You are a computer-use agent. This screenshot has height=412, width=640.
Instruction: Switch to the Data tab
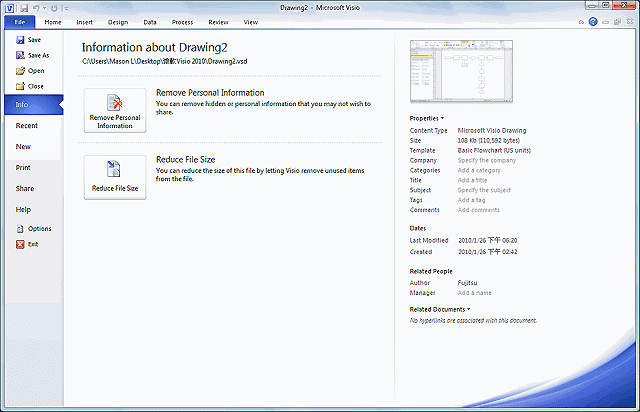pyautogui.click(x=150, y=22)
